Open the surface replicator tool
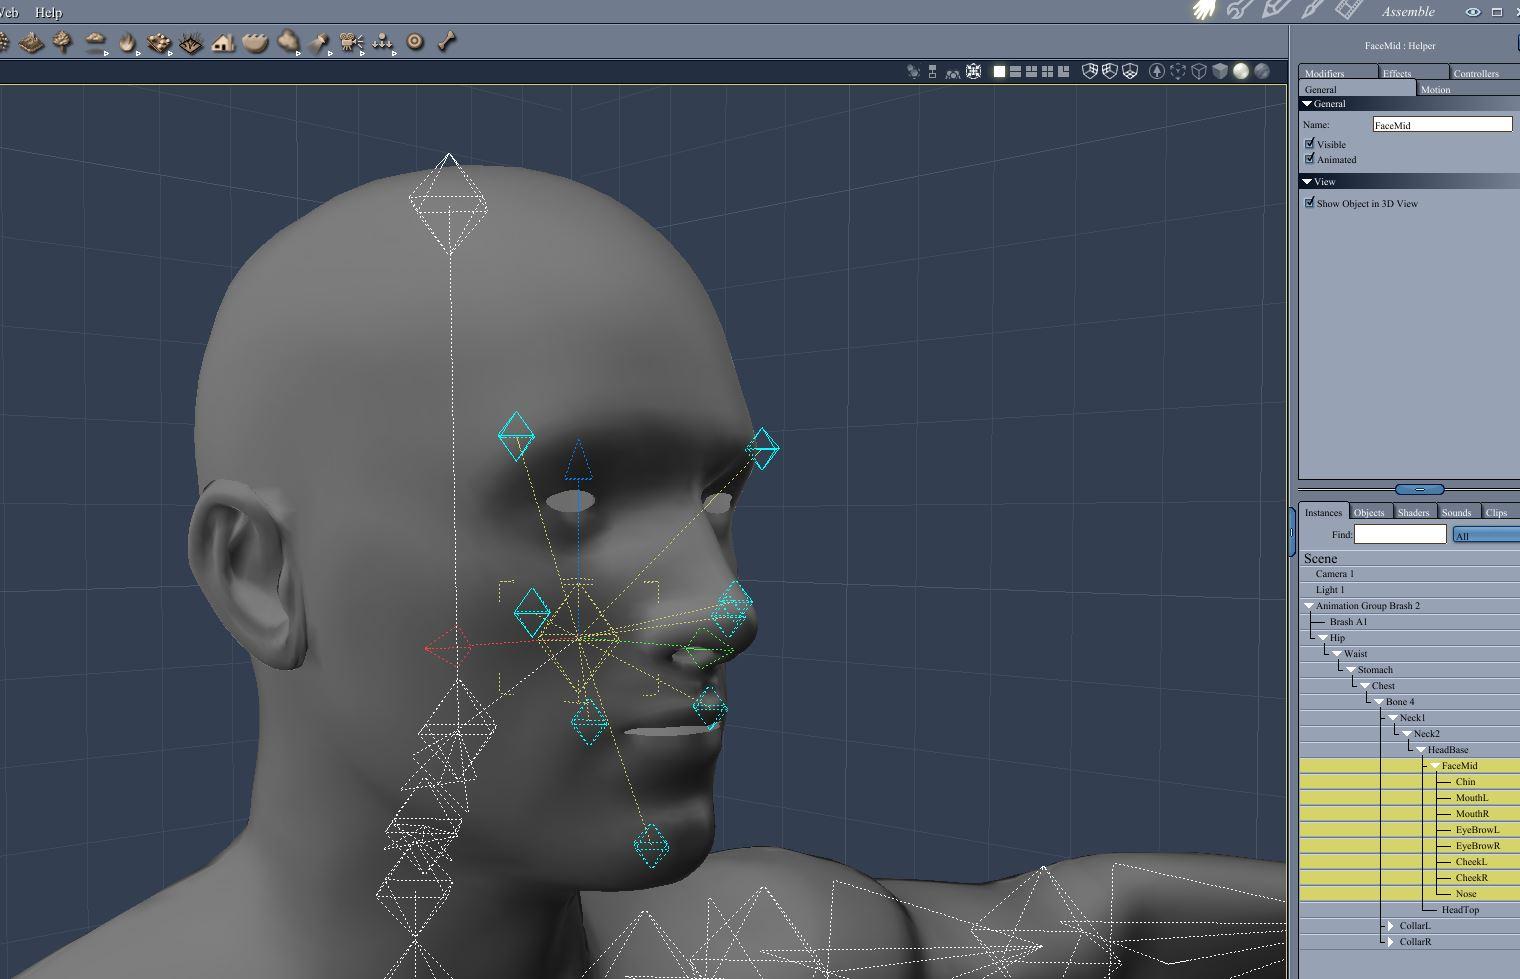 pos(159,42)
